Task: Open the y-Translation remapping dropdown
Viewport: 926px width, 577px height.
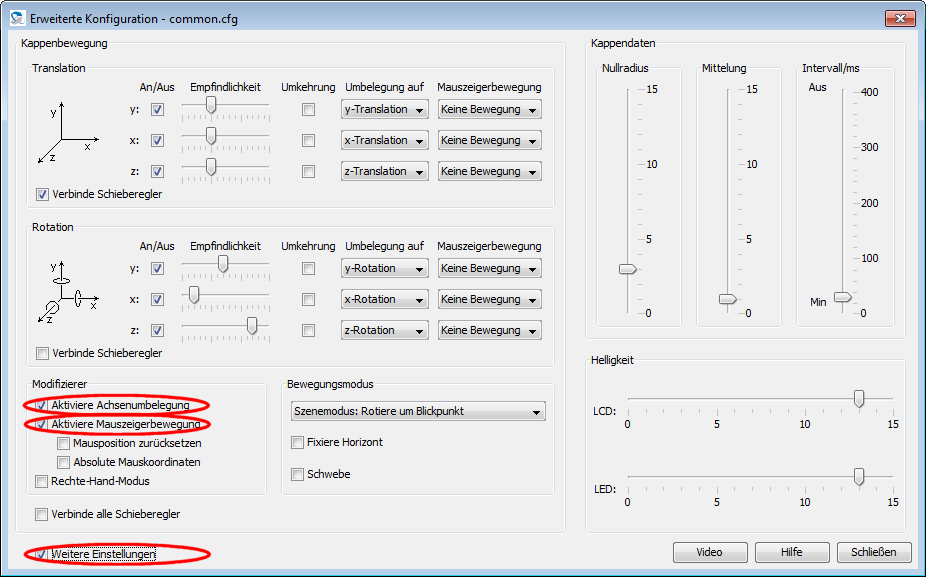Action: [x=384, y=110]
